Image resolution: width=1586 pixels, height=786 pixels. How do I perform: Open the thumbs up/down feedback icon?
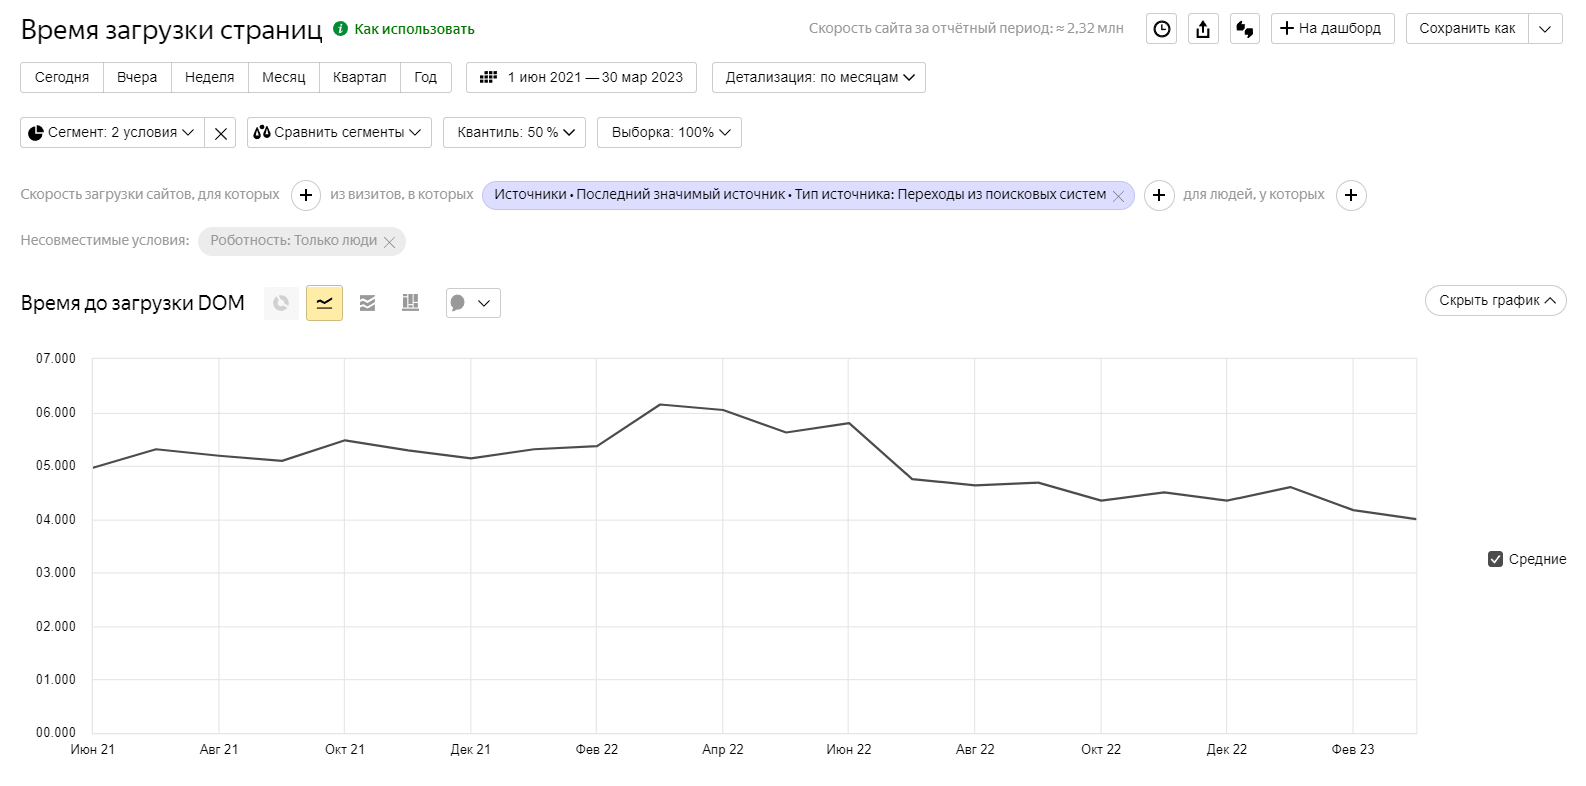point(1245,29)
